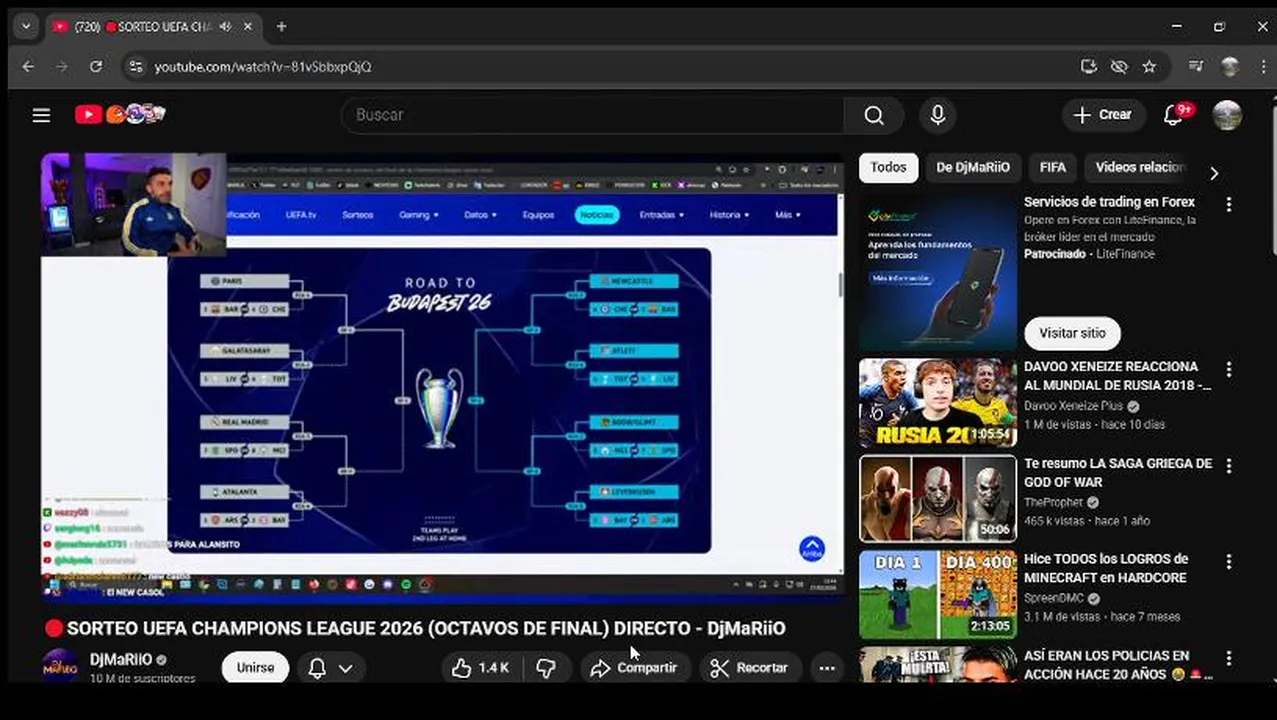The height and width of the screenshot is (720, 1277).
Task: Open options for the policías video
Action: coord(1228,658)
